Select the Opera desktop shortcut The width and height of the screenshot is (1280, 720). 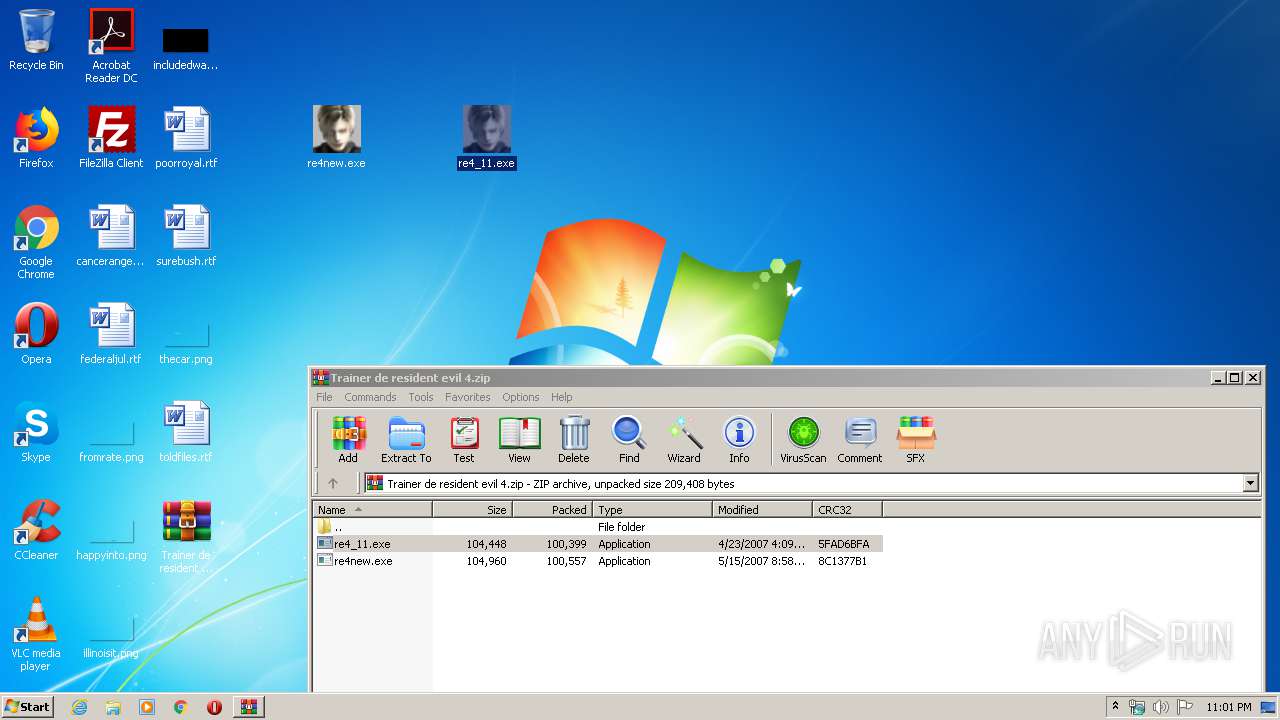click(36, 334)
